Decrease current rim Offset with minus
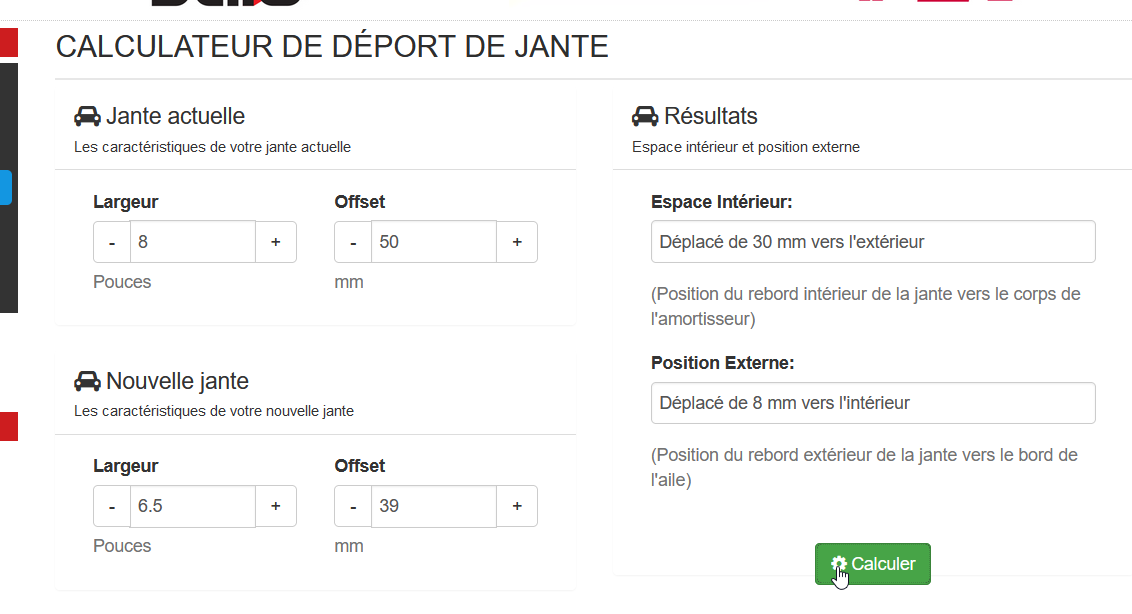1132x614 pixels. tap(353, 242)
